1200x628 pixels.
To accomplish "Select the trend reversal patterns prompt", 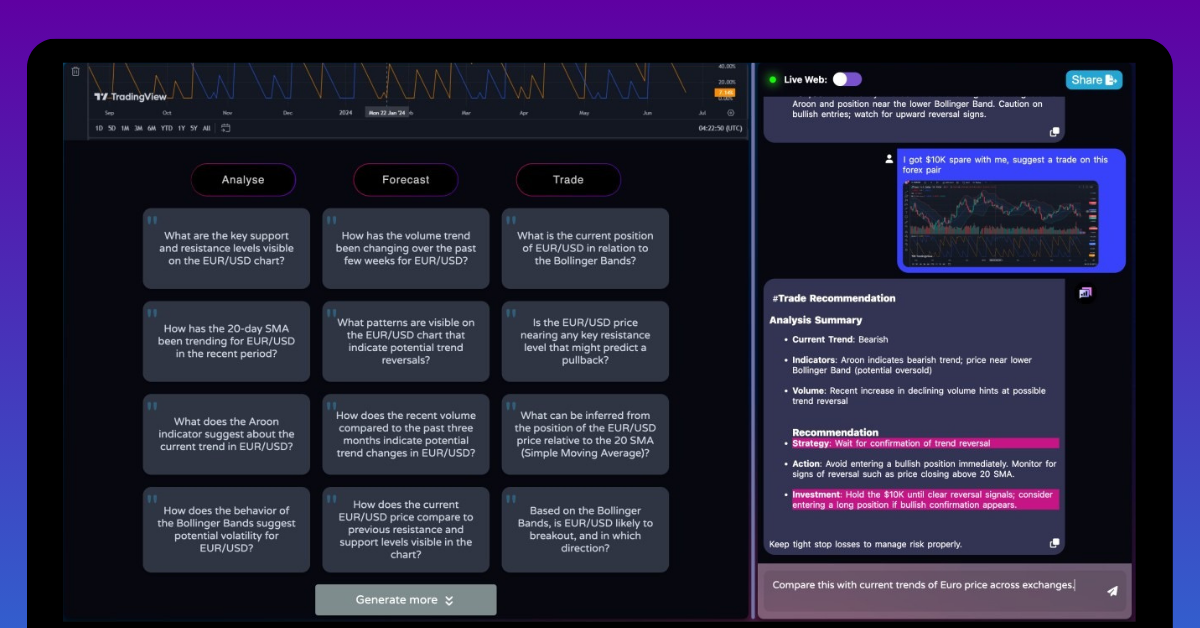I will click(405, 341).
